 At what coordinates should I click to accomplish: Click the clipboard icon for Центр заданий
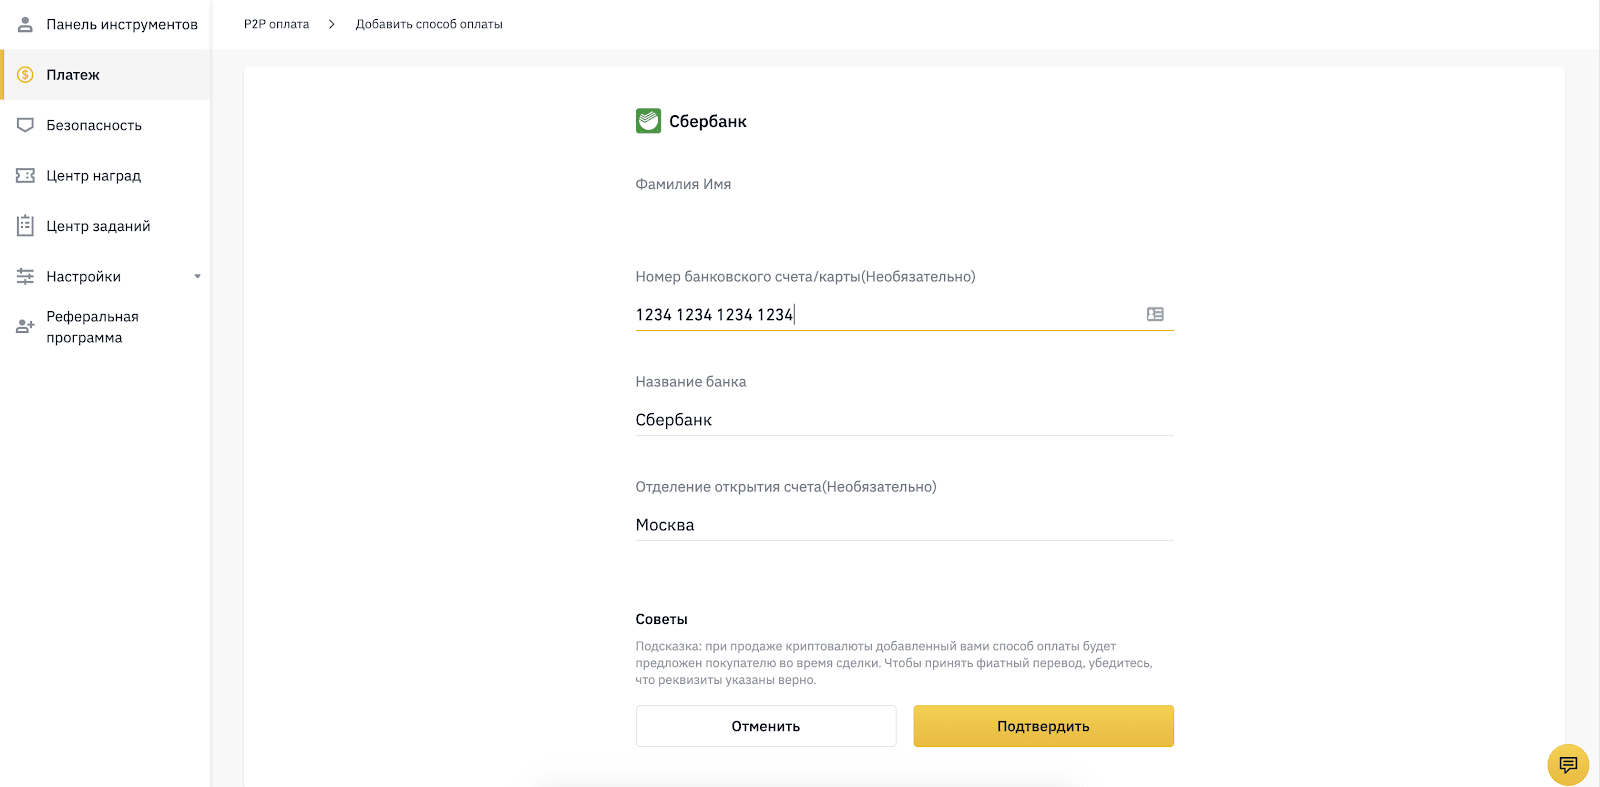tap(25, 226)
